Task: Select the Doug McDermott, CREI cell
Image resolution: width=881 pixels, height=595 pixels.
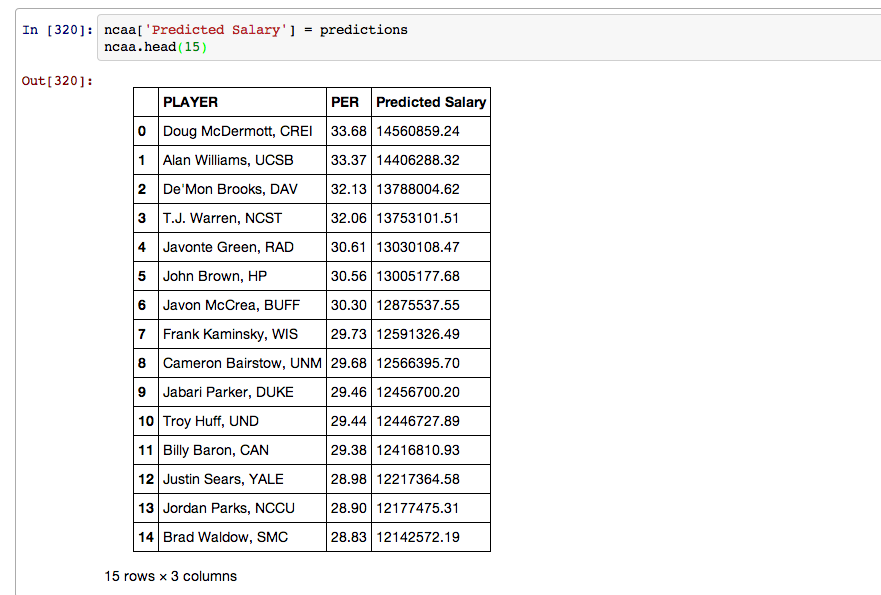Action: (242, 131)
